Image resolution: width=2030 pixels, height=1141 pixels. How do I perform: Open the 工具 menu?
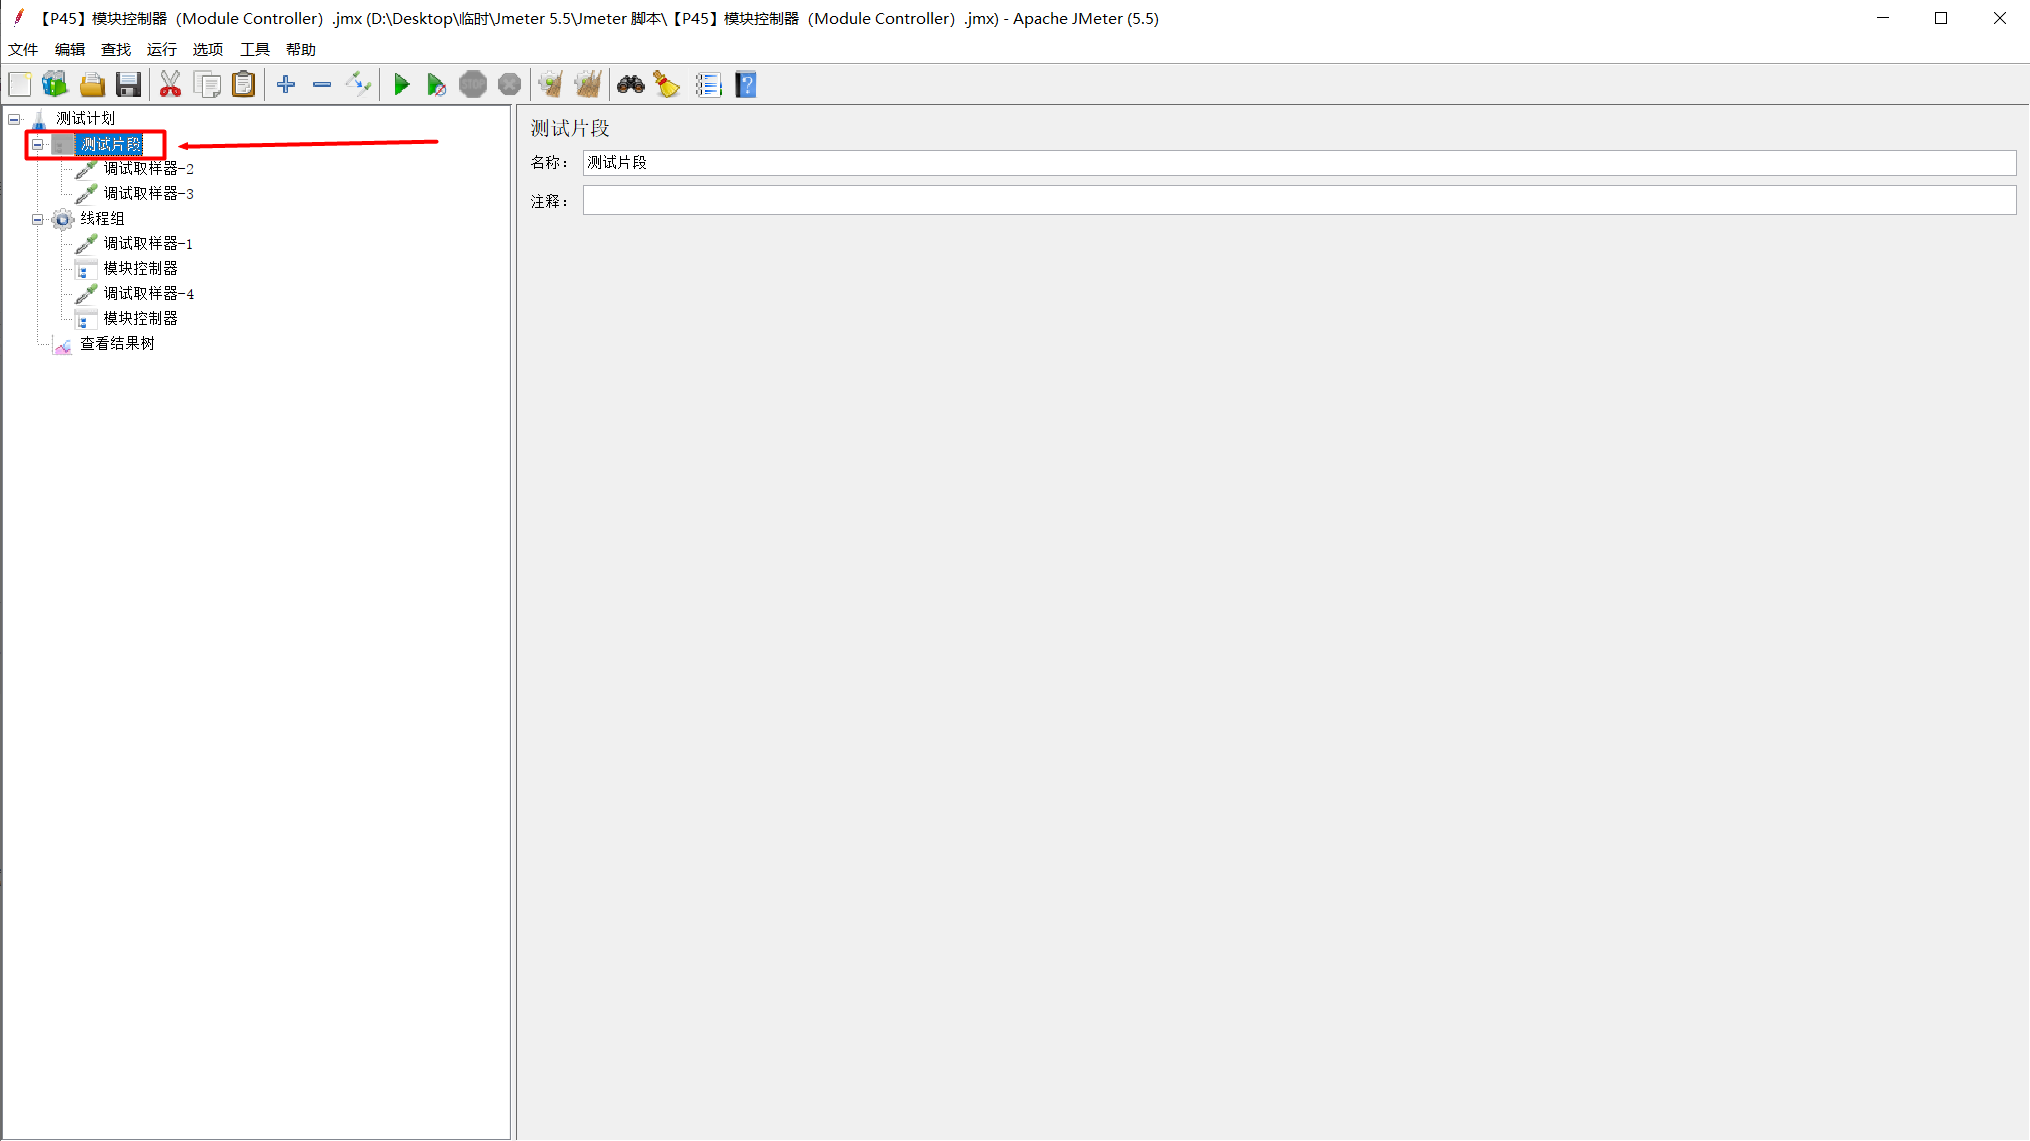pyautogui.click(x=255, y=49)
